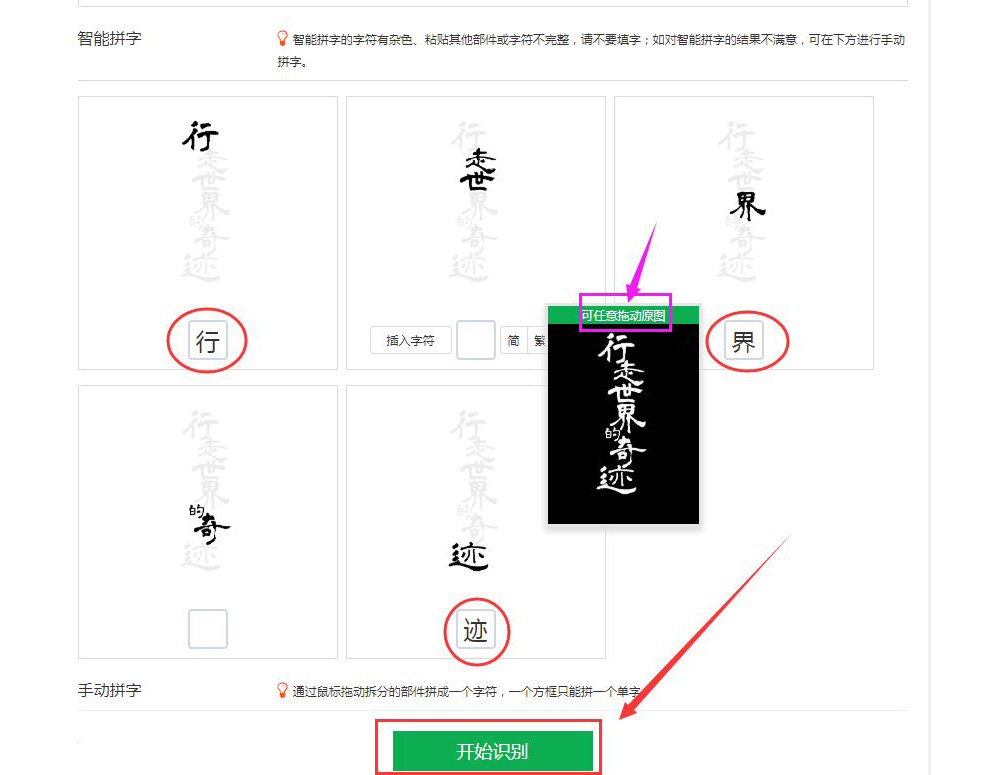Click the dark 迹 glyph in fifth panel
The height and width of the screenshot is (775, 1000).
click(x=469, y=556)
